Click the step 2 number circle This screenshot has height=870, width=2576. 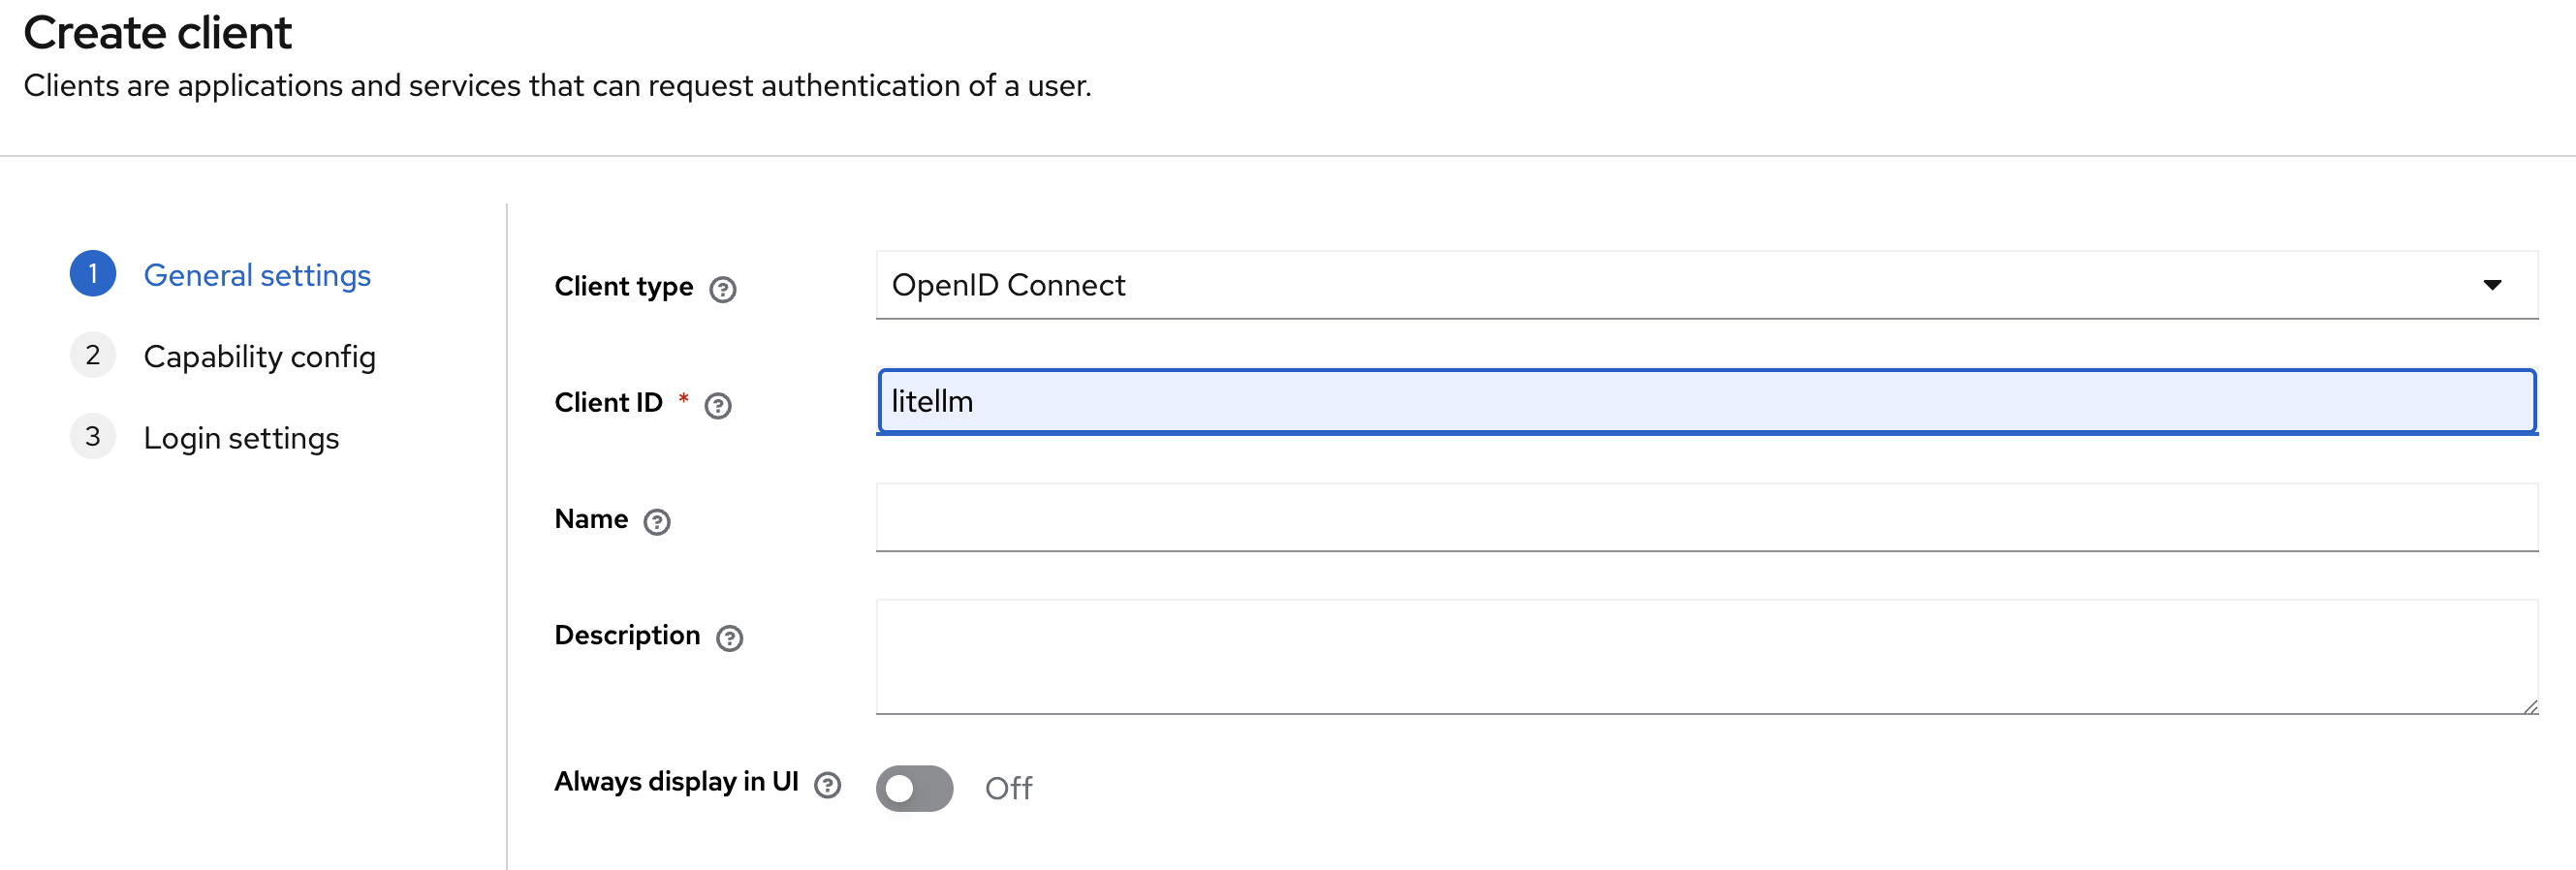(93, 355)
